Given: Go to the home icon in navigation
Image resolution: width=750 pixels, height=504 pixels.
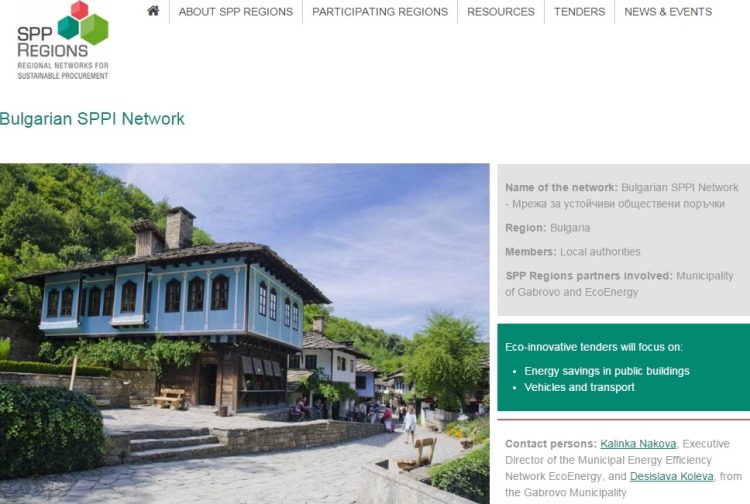Looking at the screenshot, I should pos(153,11).
